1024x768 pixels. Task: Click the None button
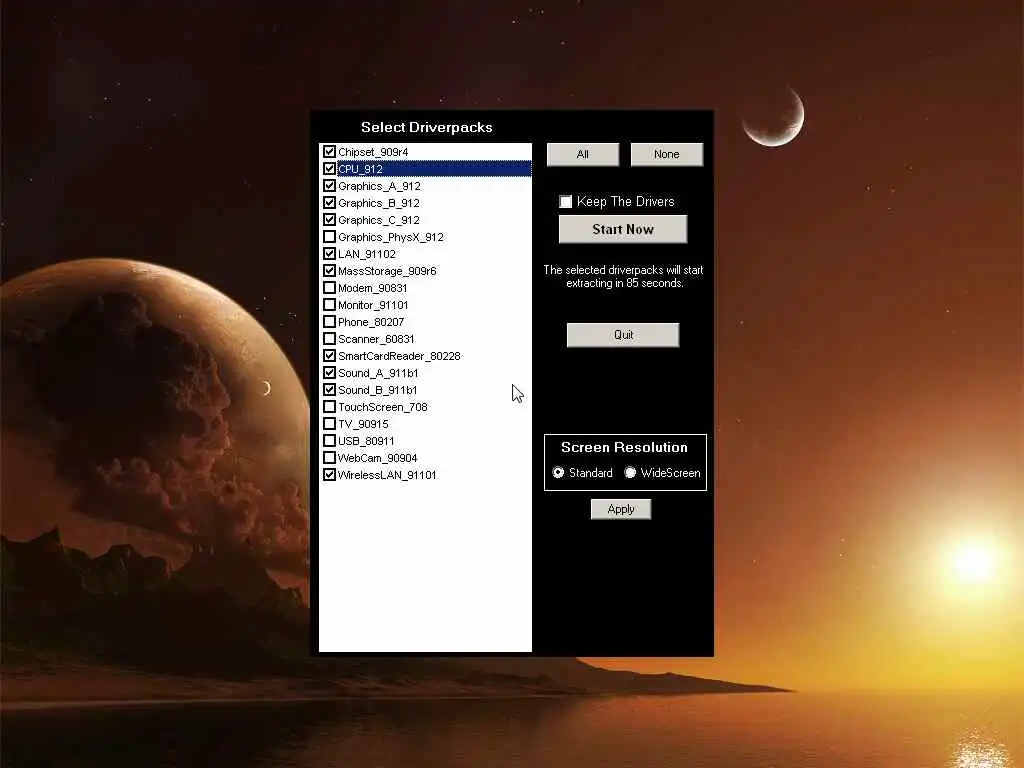667,154
